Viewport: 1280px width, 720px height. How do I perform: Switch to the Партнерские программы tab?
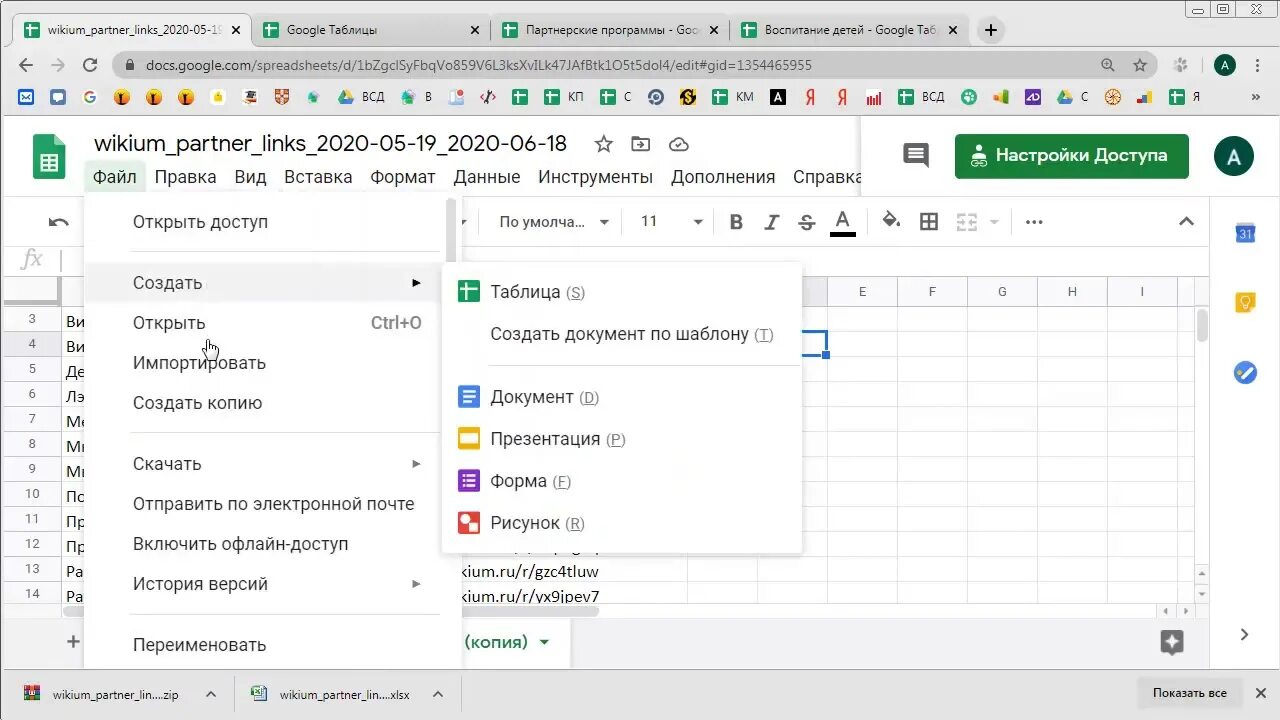pos(609,30)
